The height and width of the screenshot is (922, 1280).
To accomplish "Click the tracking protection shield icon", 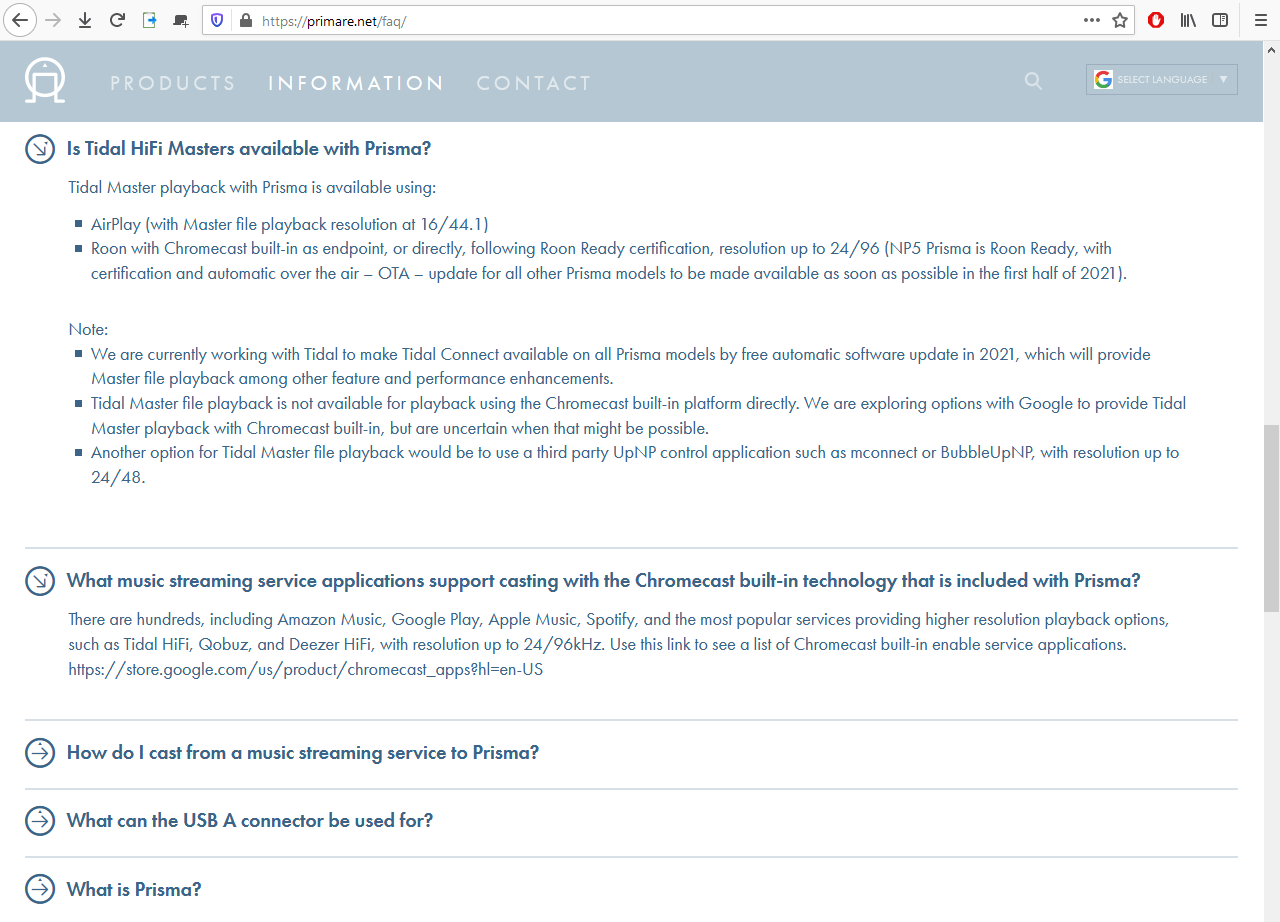I will pyautogui.click(x=218, y=20).
